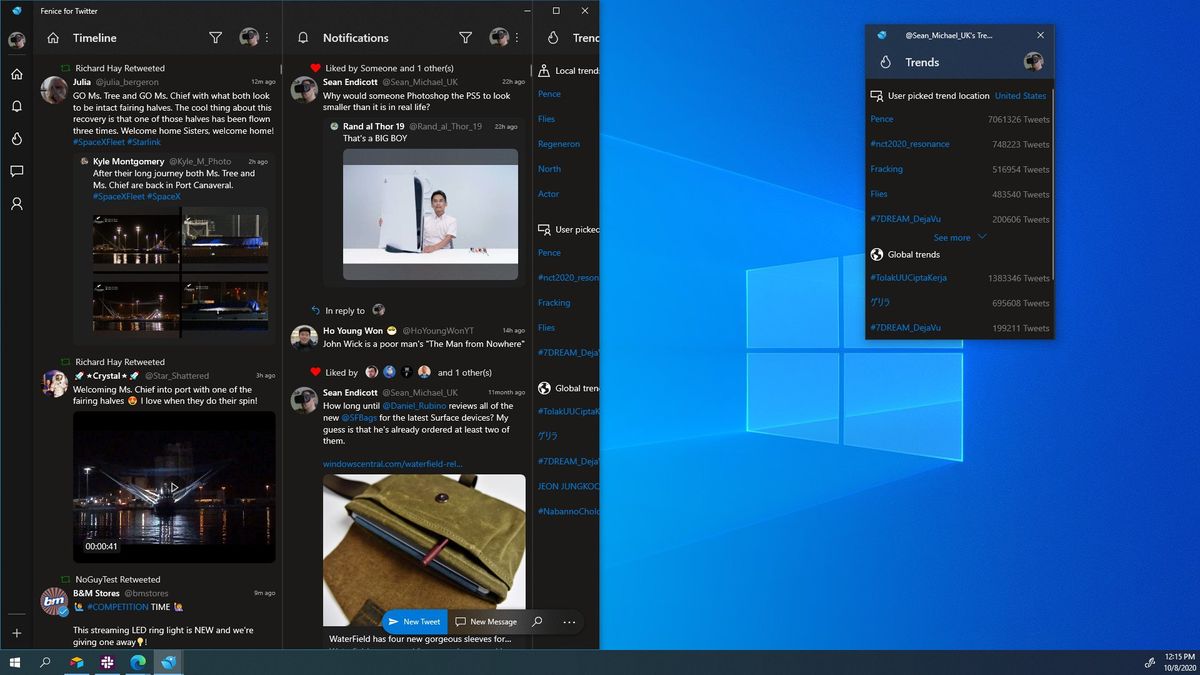Screen dimensions: 1200x675
Task: Click the search magnifier in the floating bar
Action: pyautogui.click(x=538, y=621)
